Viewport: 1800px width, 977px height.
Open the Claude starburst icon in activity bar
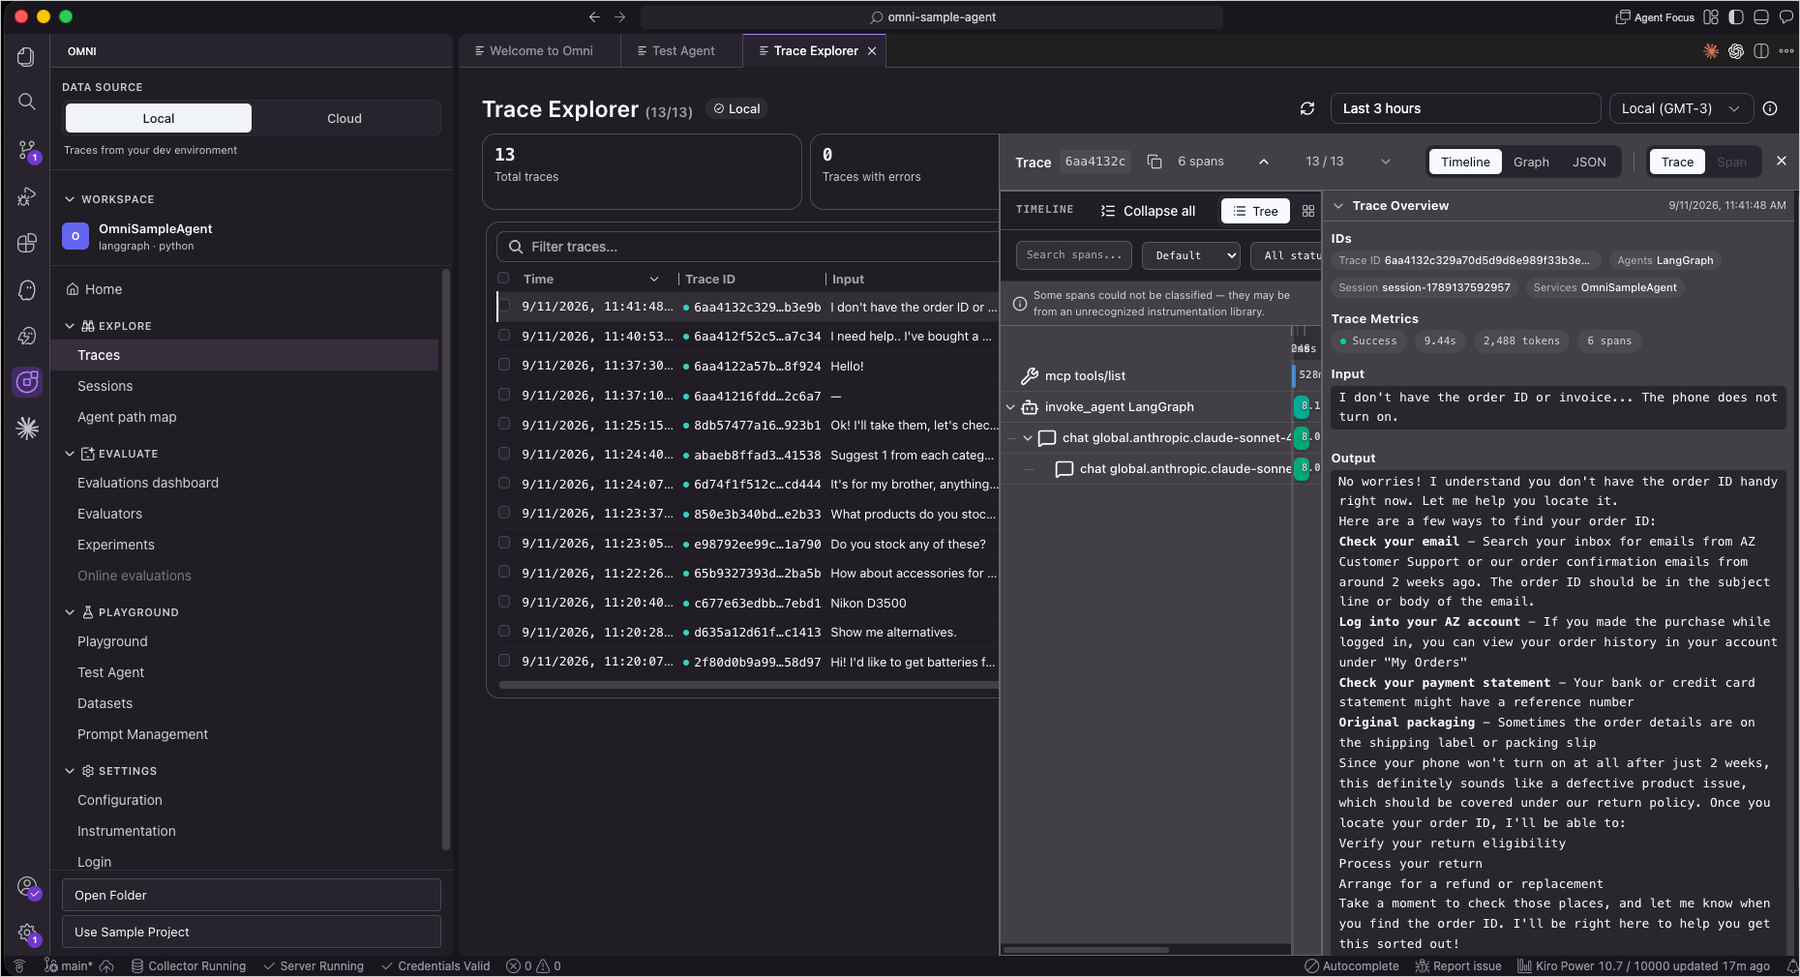27,428
